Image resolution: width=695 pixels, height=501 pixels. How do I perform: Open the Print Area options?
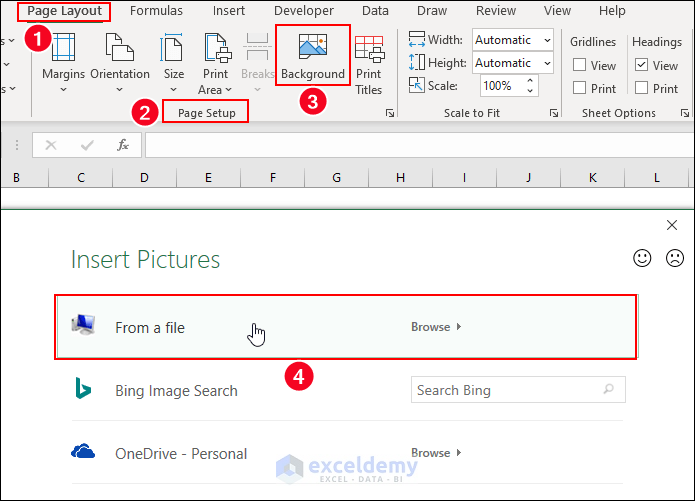click(x=216, y=60)
